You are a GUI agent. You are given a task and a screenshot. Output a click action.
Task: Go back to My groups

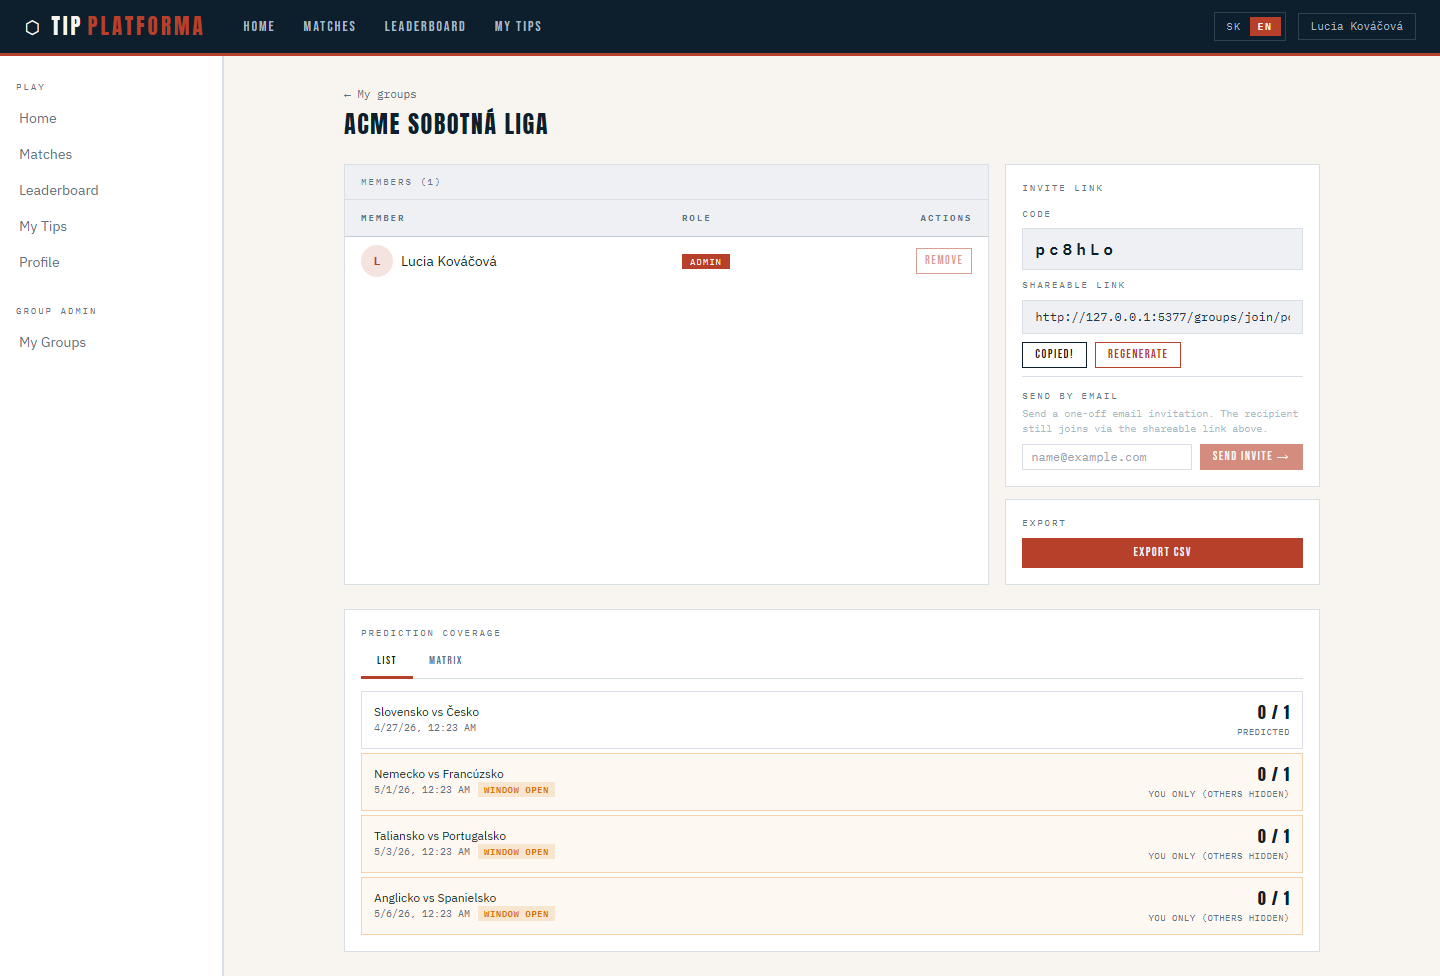[x=380, y=95]
